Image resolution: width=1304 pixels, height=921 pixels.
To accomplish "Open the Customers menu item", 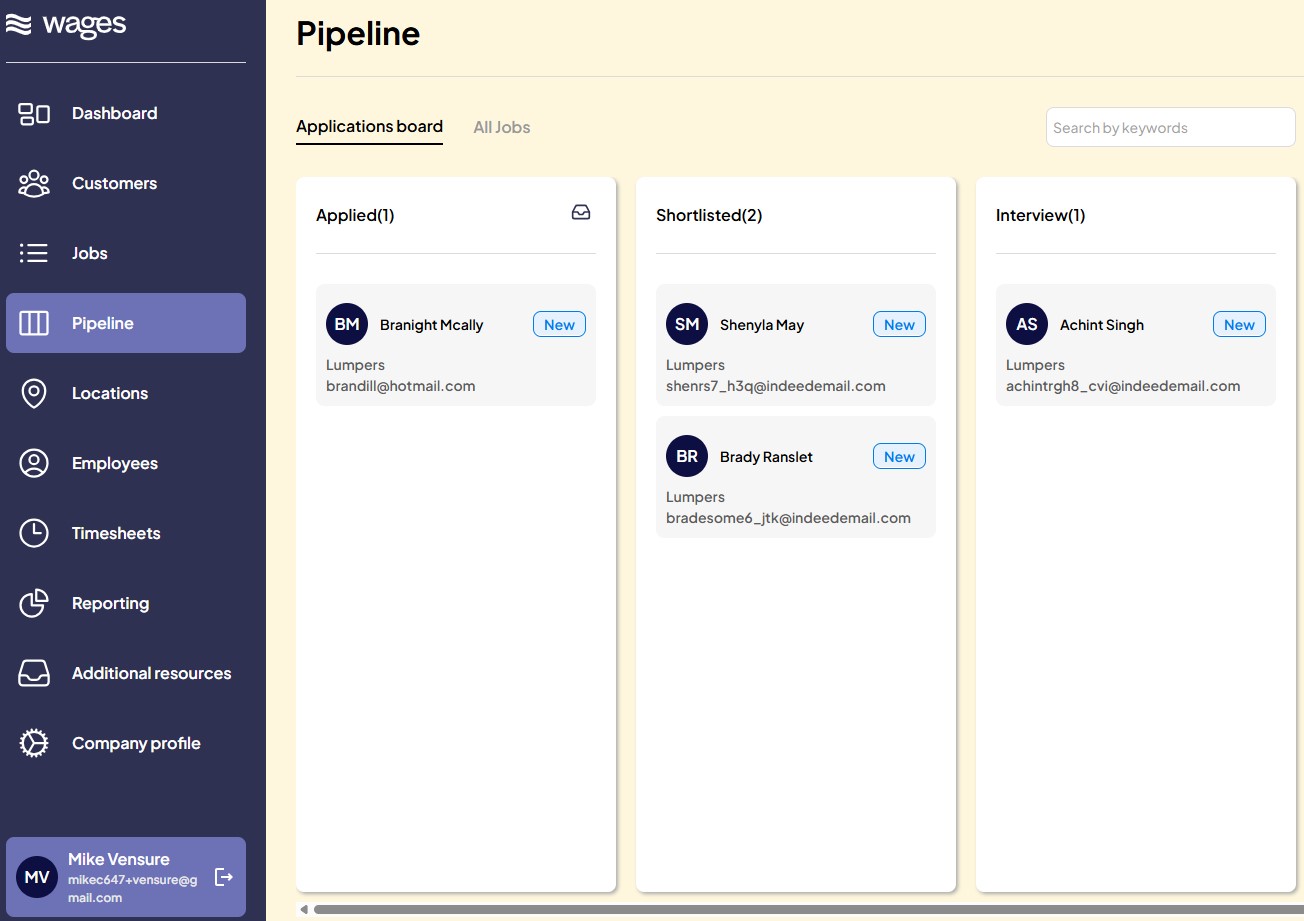I will click(126, 184).
